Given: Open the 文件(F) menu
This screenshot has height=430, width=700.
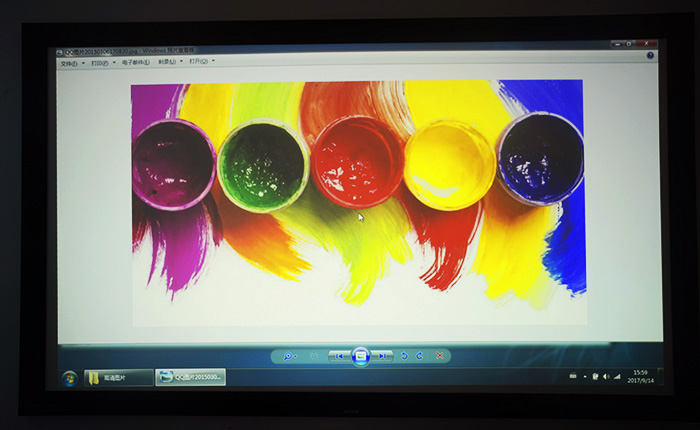Looking at the screenshot, I should (x=70, y=62).
